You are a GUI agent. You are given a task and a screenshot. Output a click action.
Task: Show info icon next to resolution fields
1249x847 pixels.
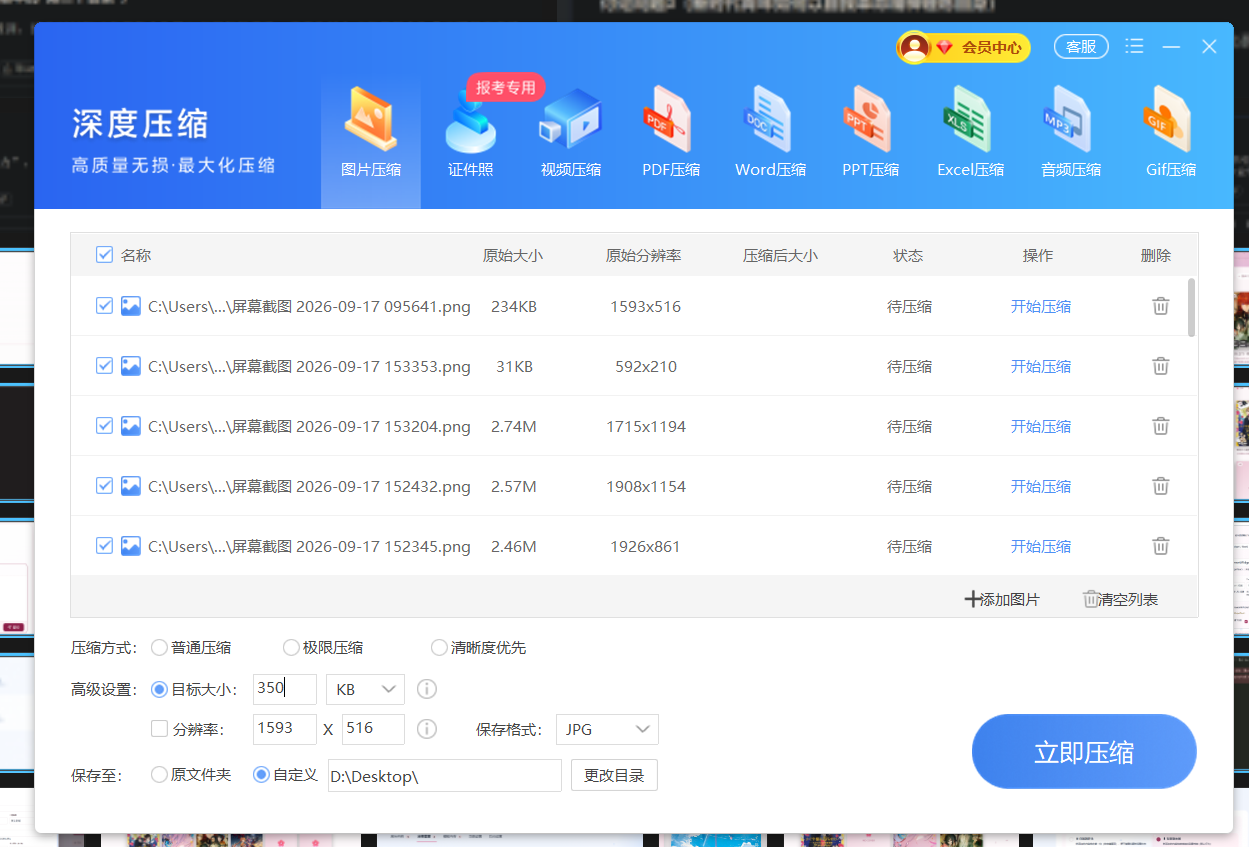427,729
